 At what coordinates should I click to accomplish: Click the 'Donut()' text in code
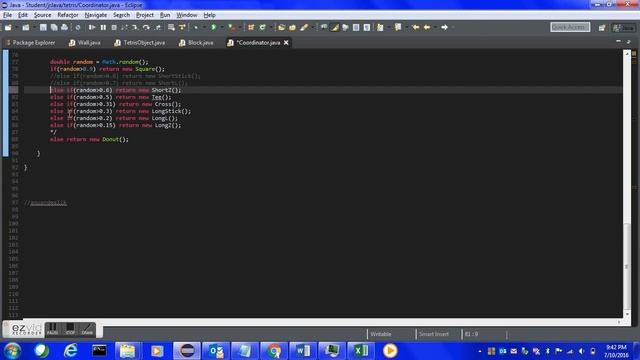[x=115, y=139]
